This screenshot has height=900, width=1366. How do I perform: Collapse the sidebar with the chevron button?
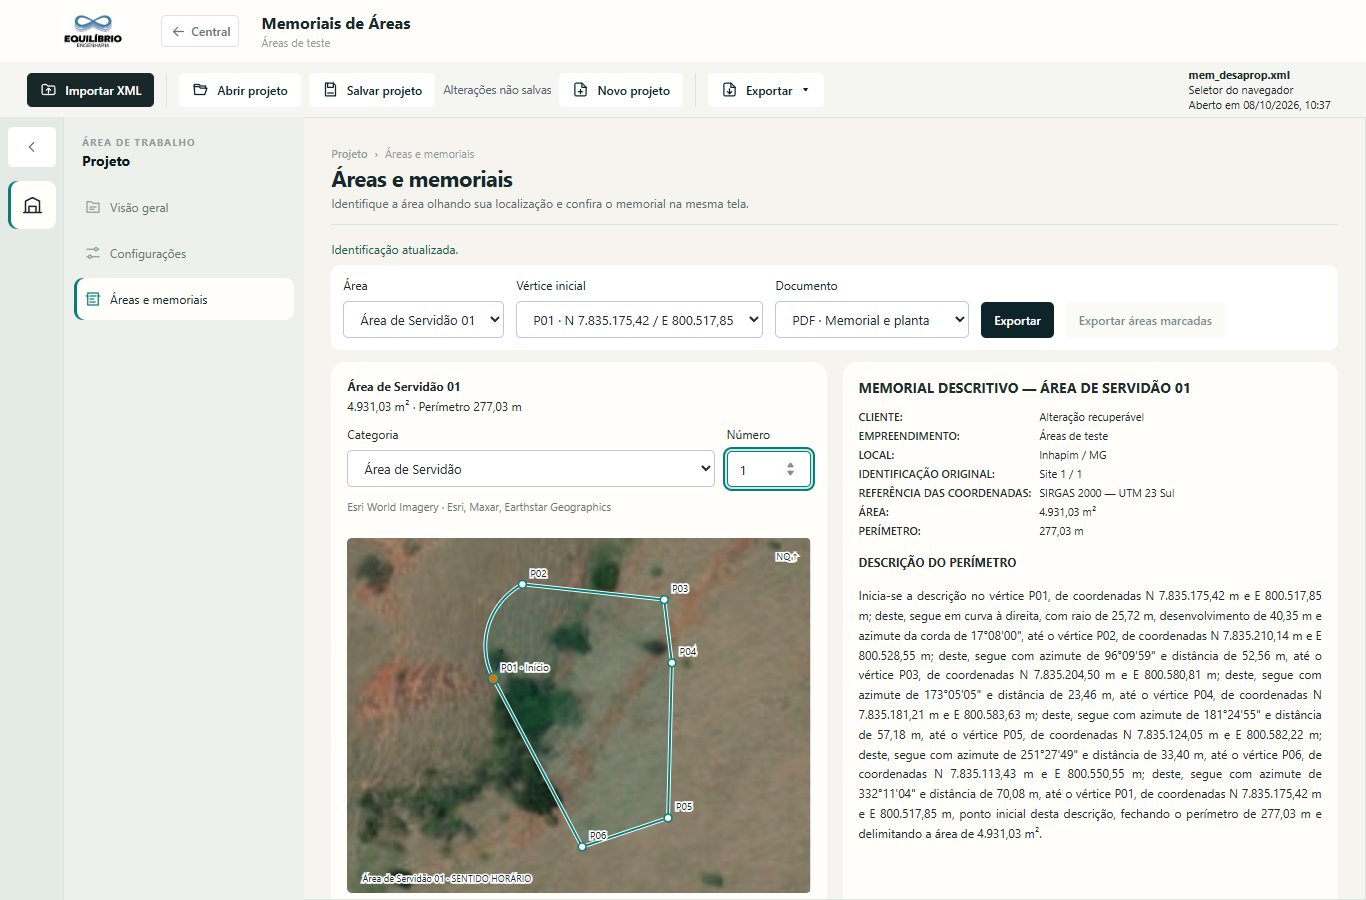[x=32, y=147]
